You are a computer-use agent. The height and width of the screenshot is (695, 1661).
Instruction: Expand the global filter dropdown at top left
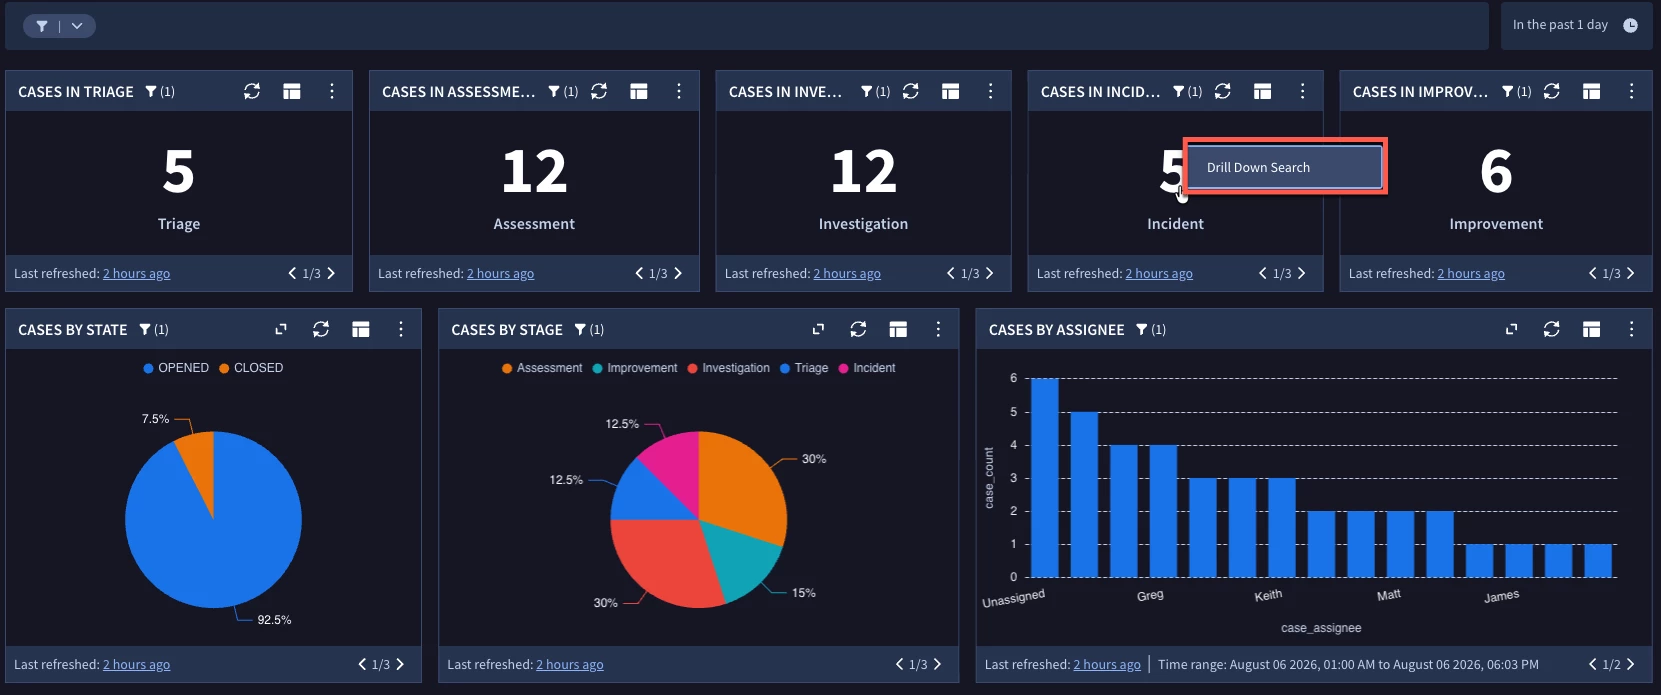(x=77, y=26)
